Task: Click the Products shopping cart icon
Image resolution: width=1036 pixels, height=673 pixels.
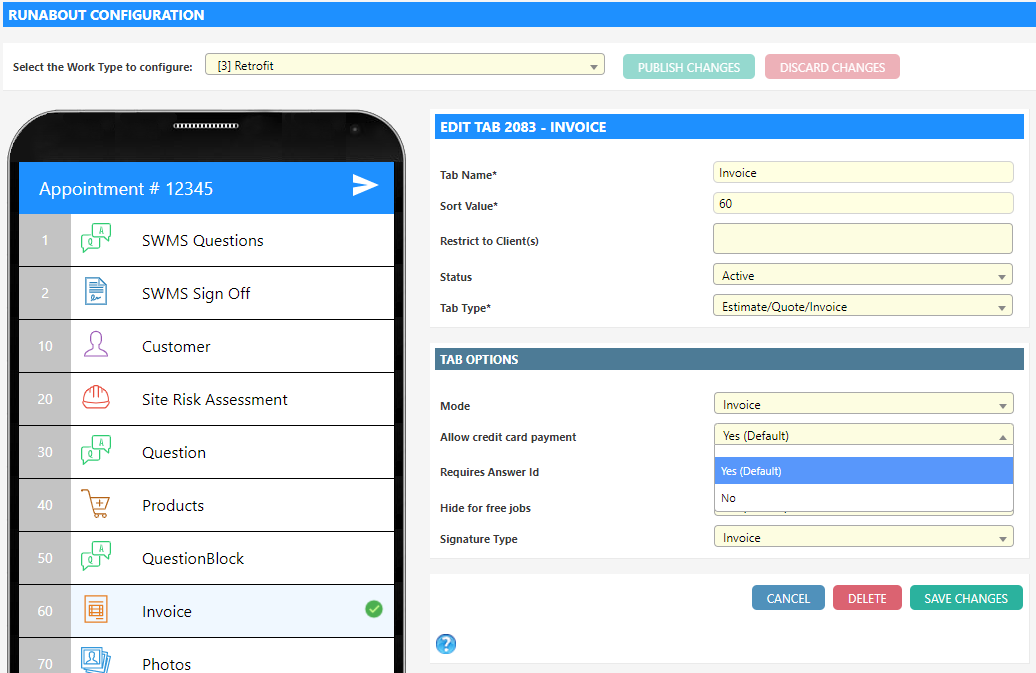Action: coord(96,505)
